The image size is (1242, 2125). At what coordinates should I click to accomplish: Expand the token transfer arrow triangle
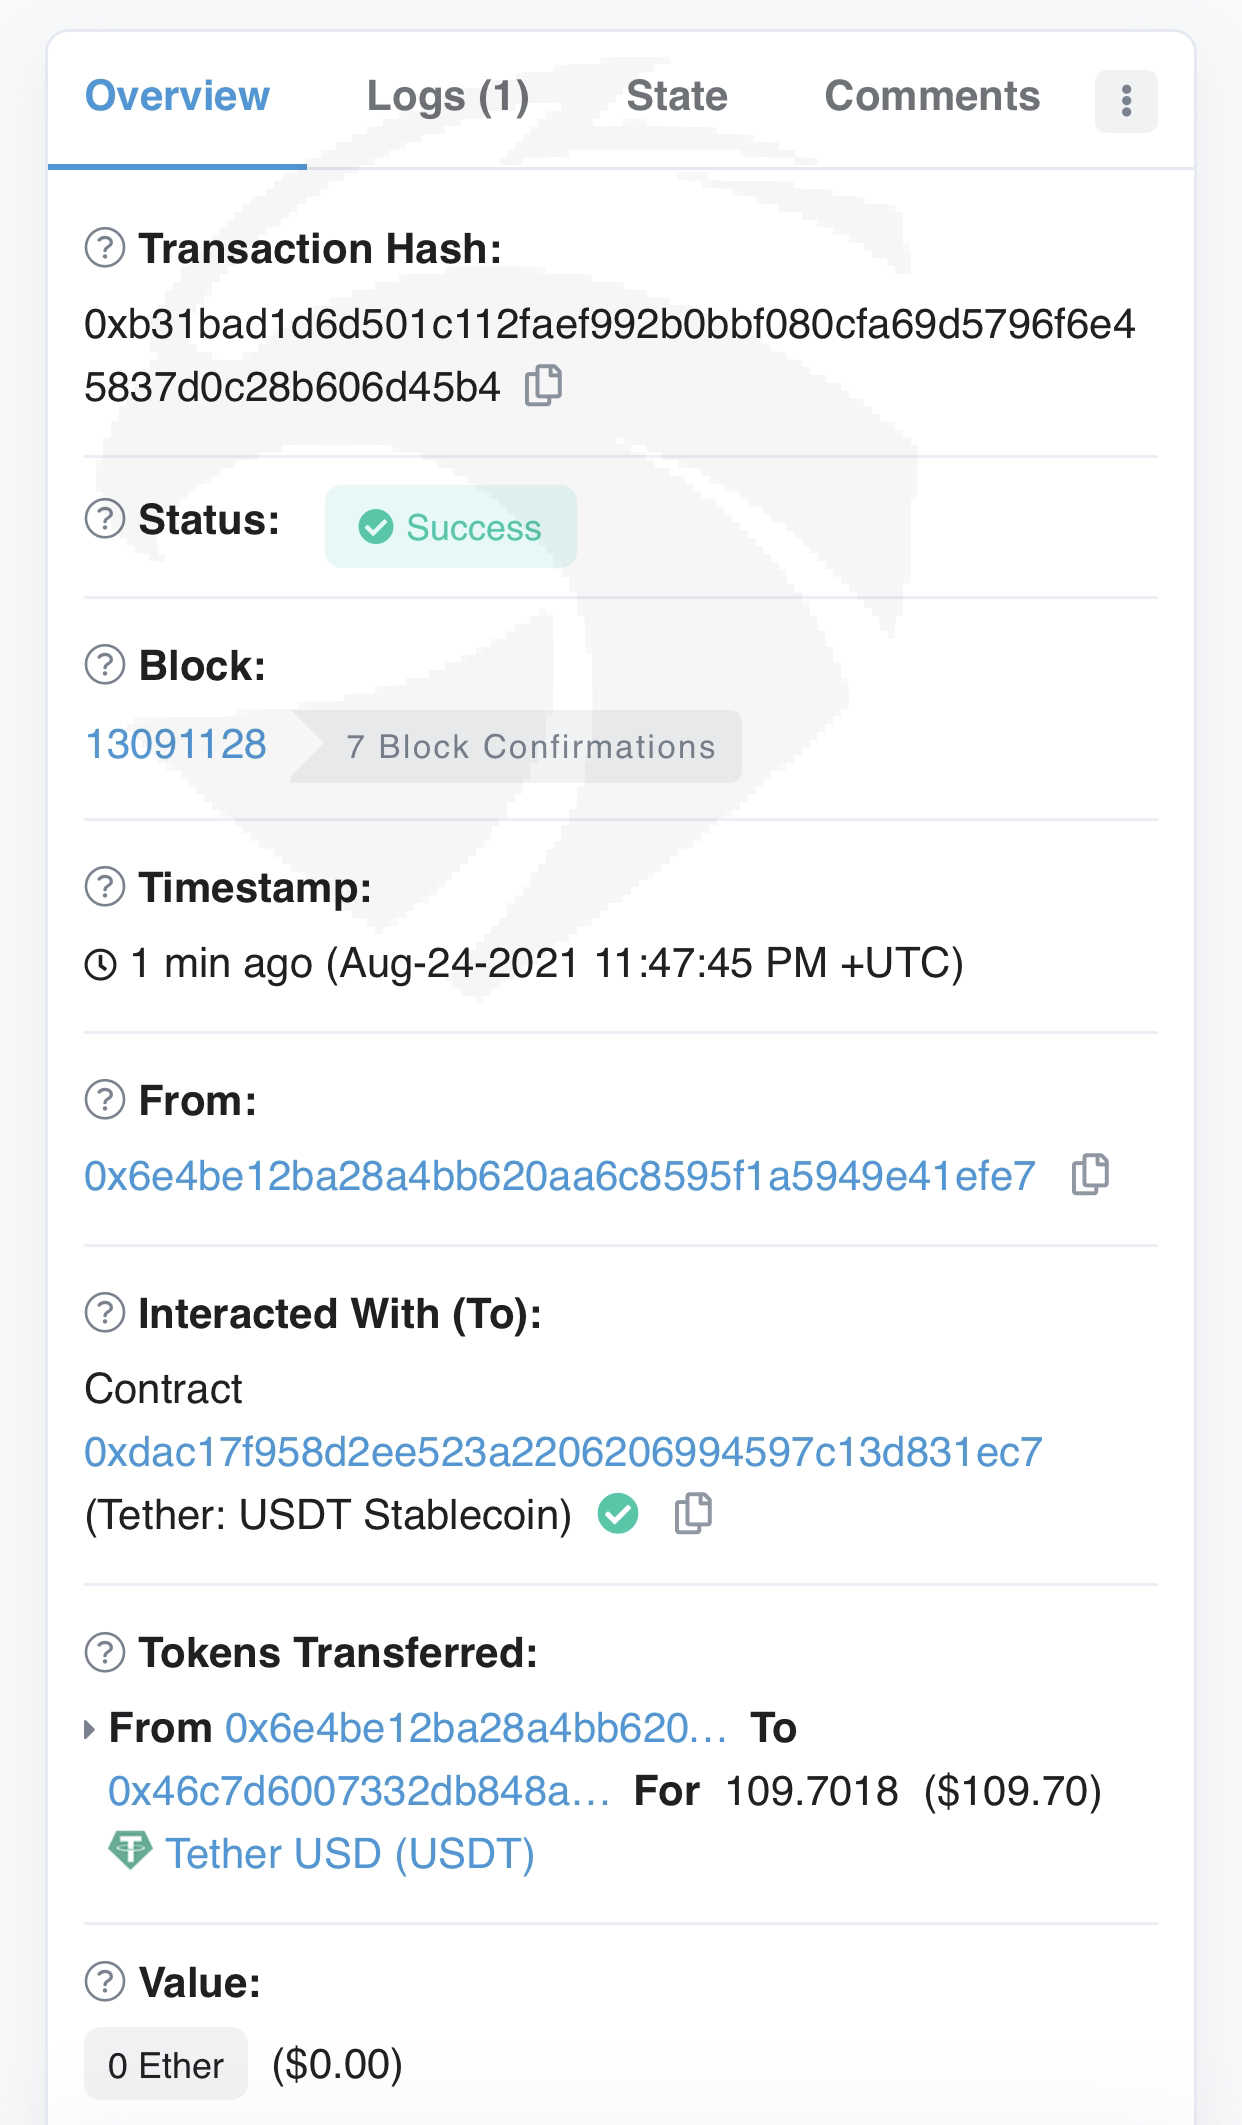click(x=90, y=1729)
